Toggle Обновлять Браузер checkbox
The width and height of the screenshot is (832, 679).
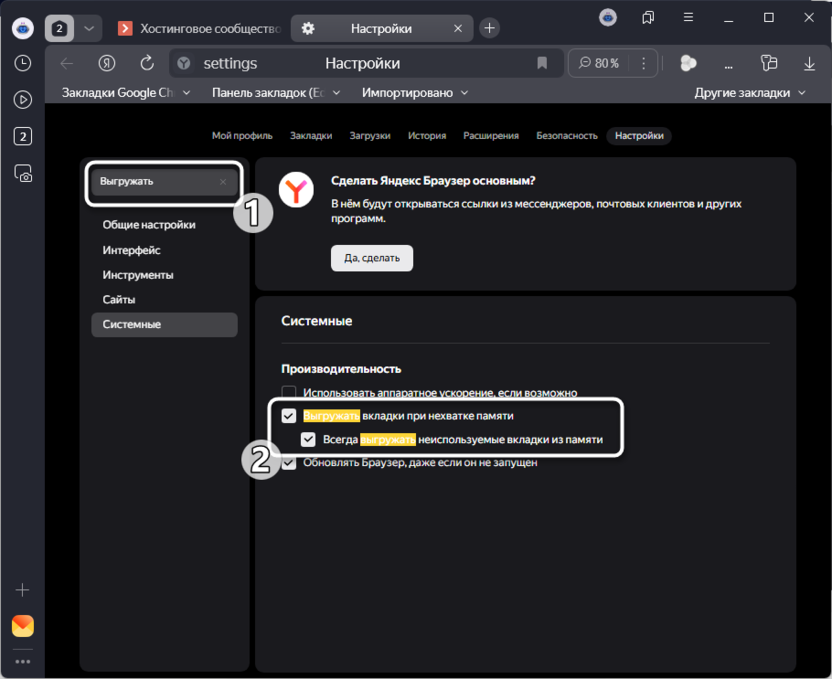coord(289,463)
